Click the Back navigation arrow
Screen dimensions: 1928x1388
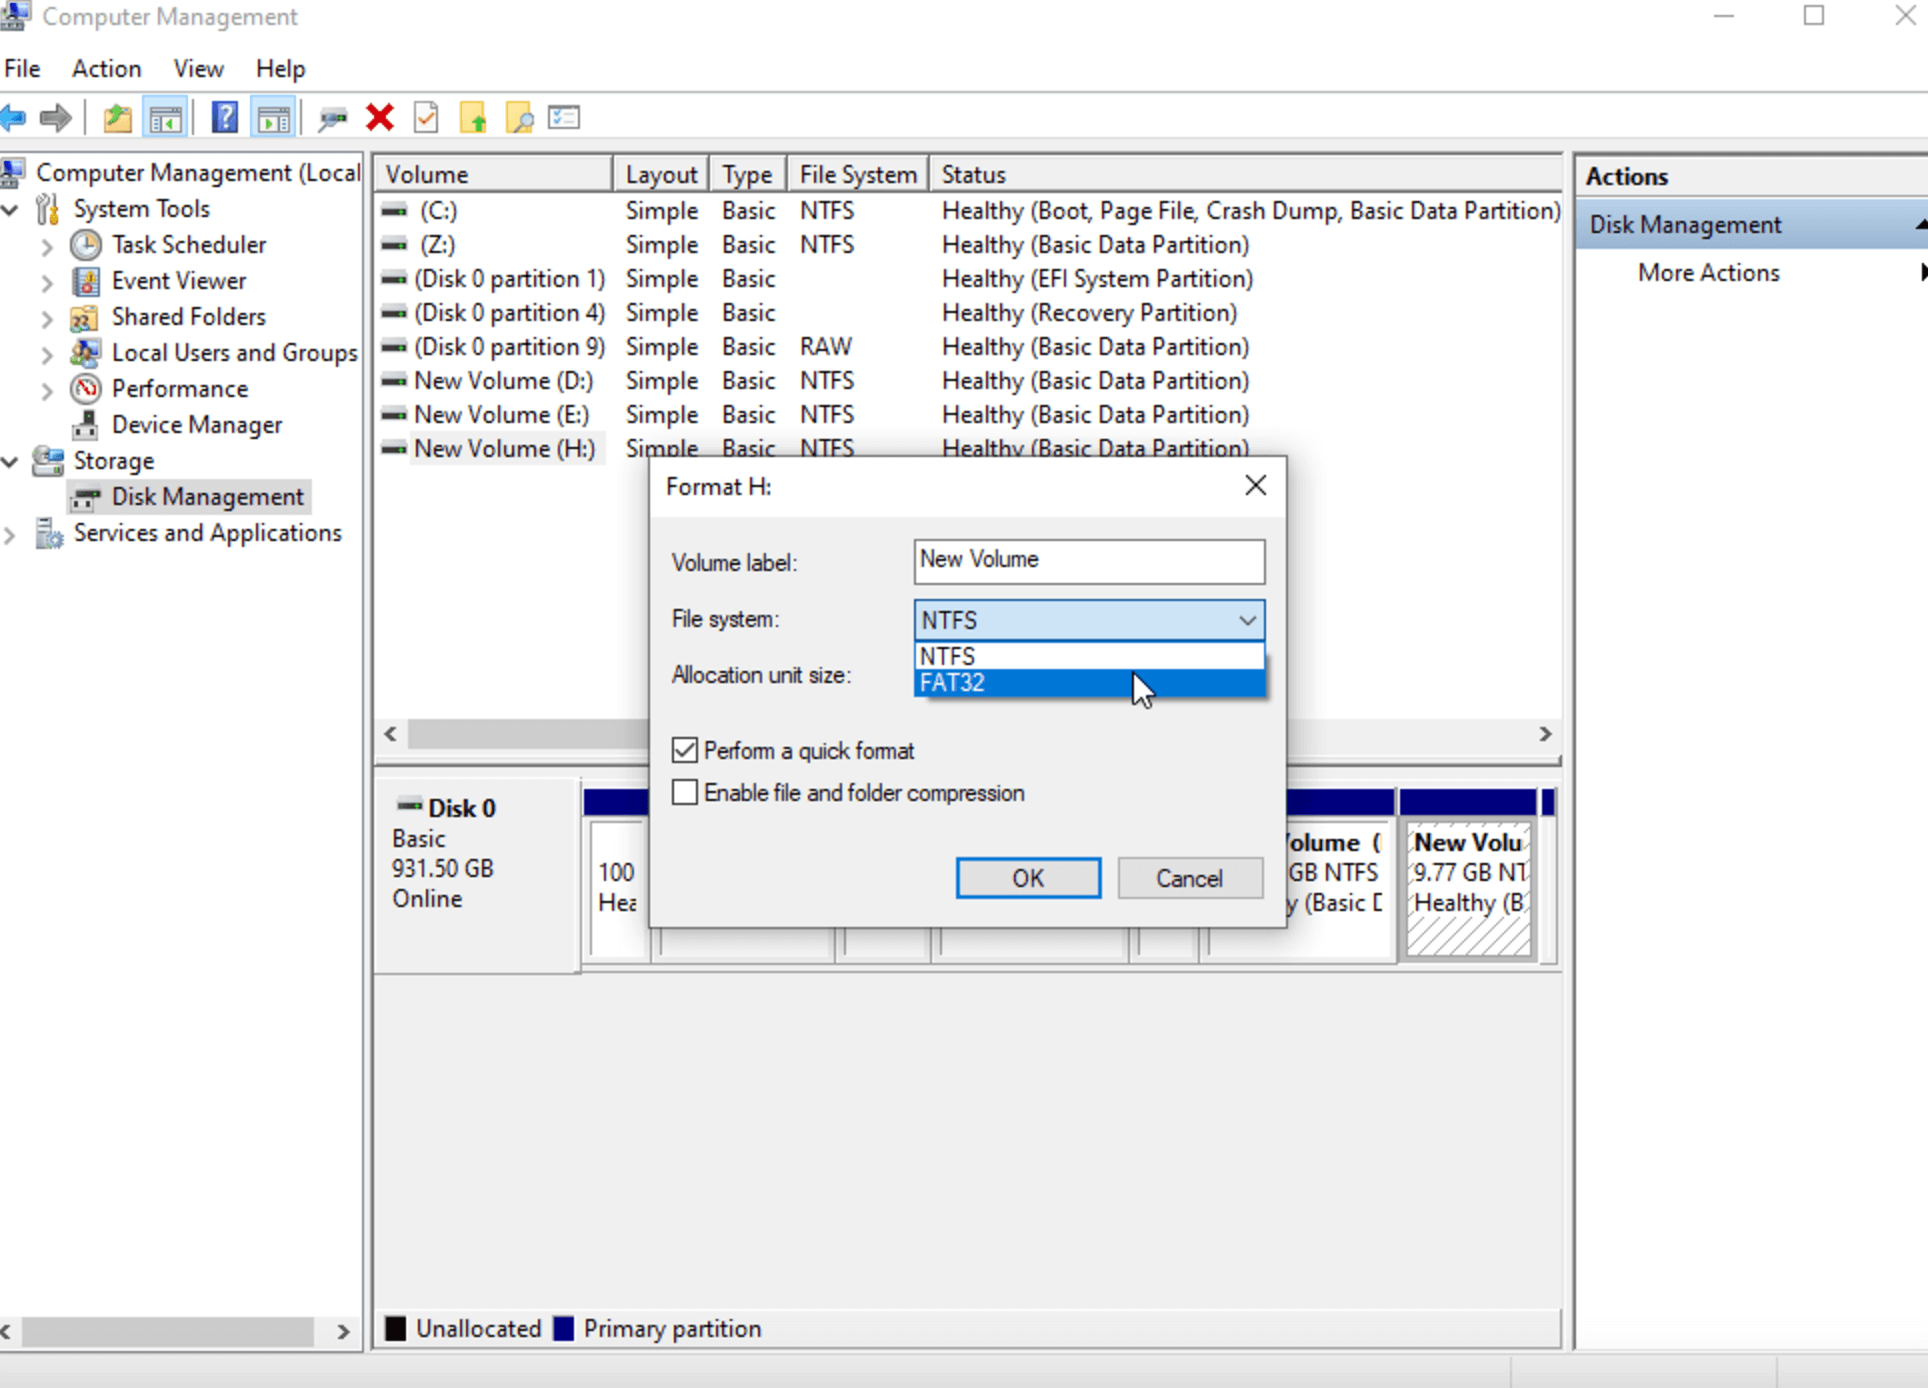pos(14,117)
